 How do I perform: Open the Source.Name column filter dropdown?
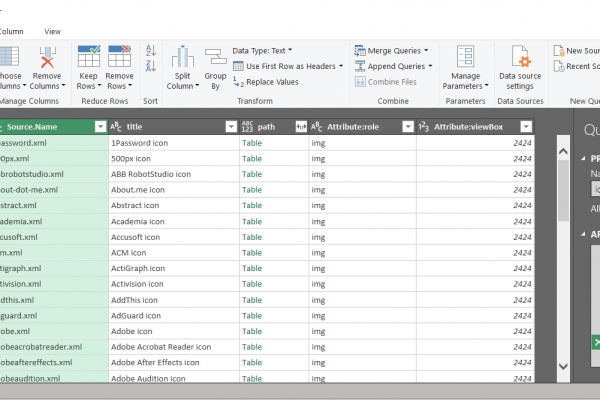100,127
